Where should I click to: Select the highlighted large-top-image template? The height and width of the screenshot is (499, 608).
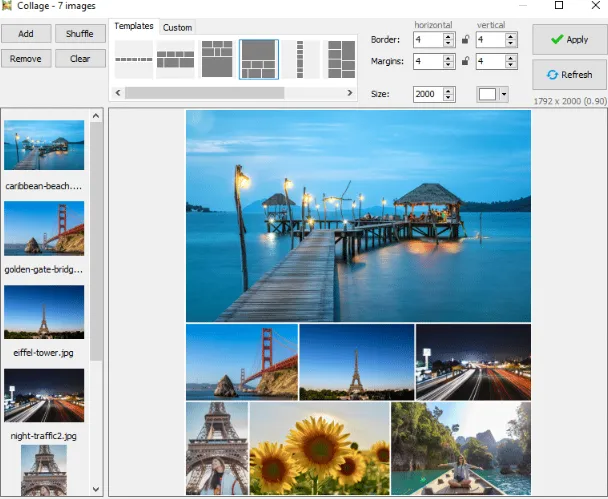[259, 59]
